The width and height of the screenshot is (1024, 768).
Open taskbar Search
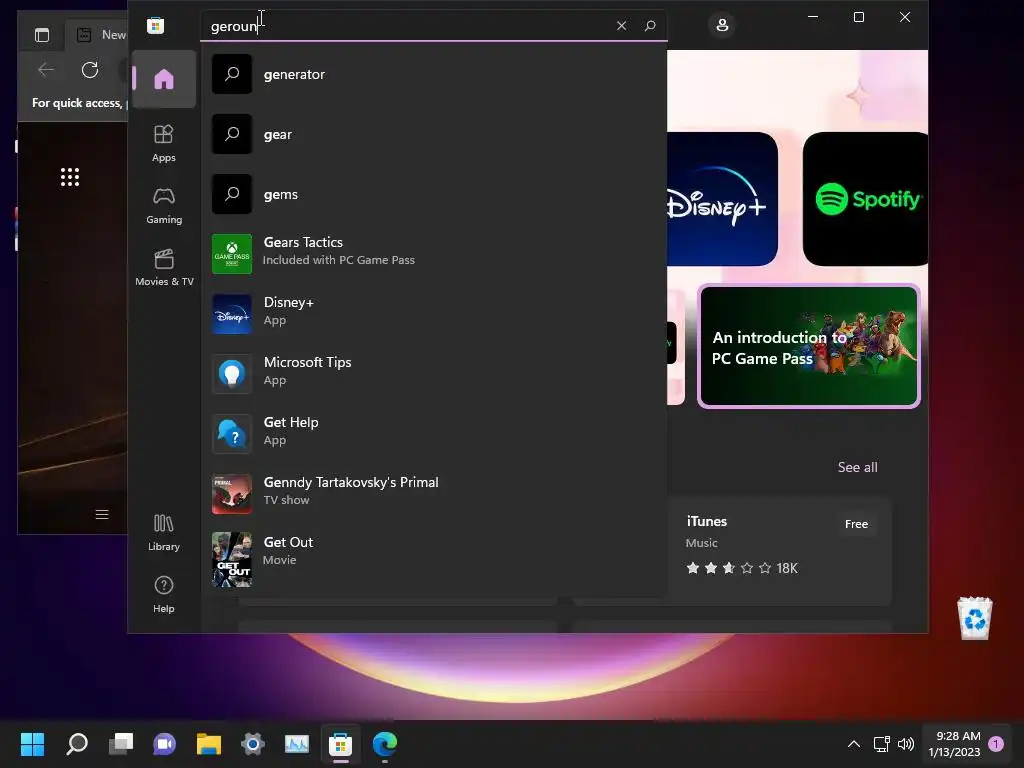[77, 743]
